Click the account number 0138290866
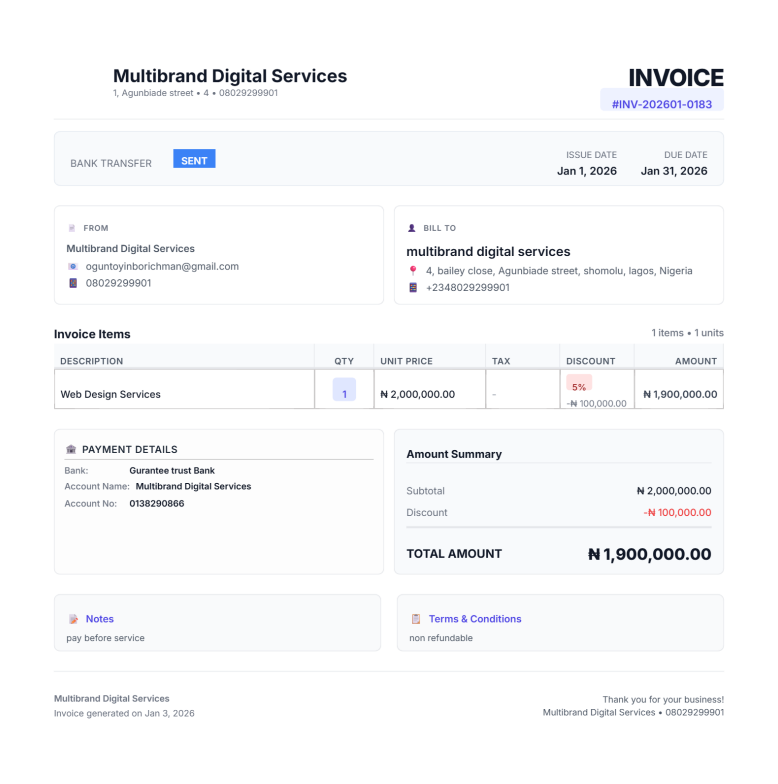778x784 pixels. point(157,504)
